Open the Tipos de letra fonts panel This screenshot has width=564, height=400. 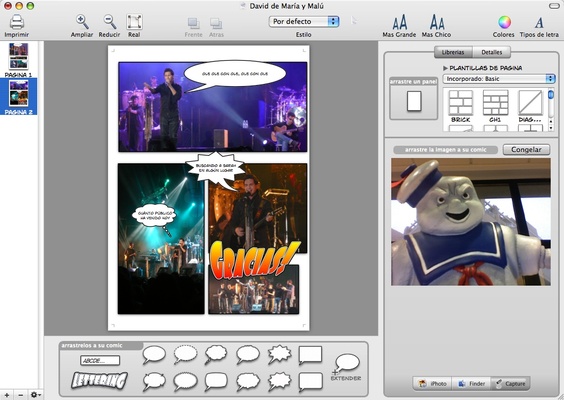coord(539,23)
